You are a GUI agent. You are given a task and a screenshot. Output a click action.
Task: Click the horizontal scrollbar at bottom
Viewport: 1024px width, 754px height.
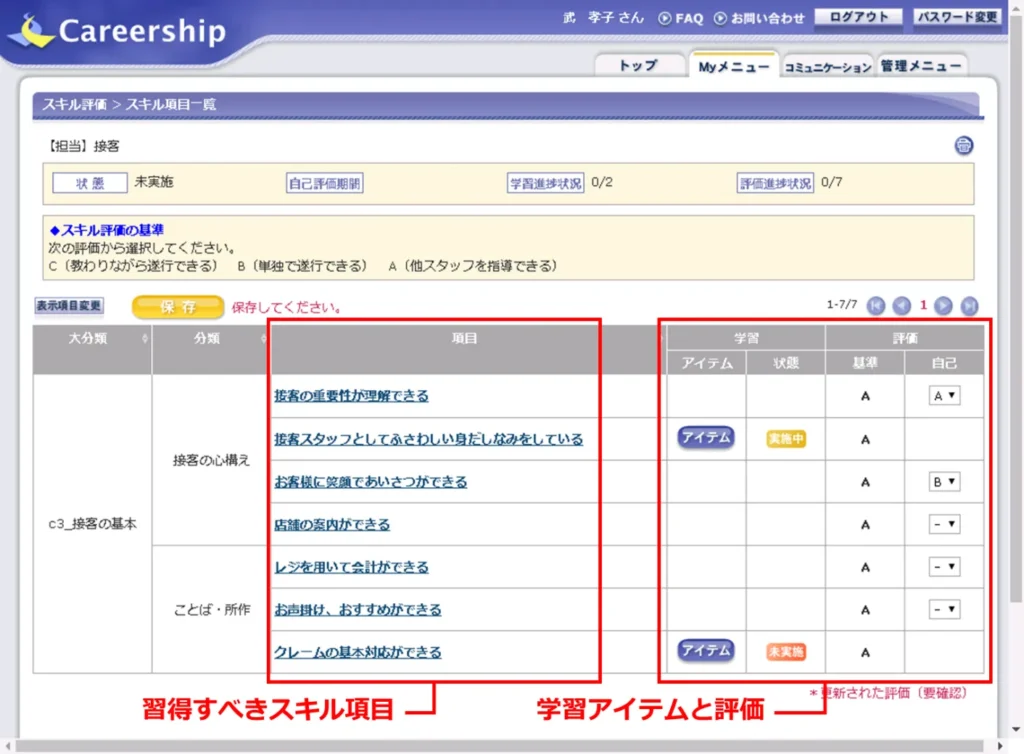(x=500, y=746)
